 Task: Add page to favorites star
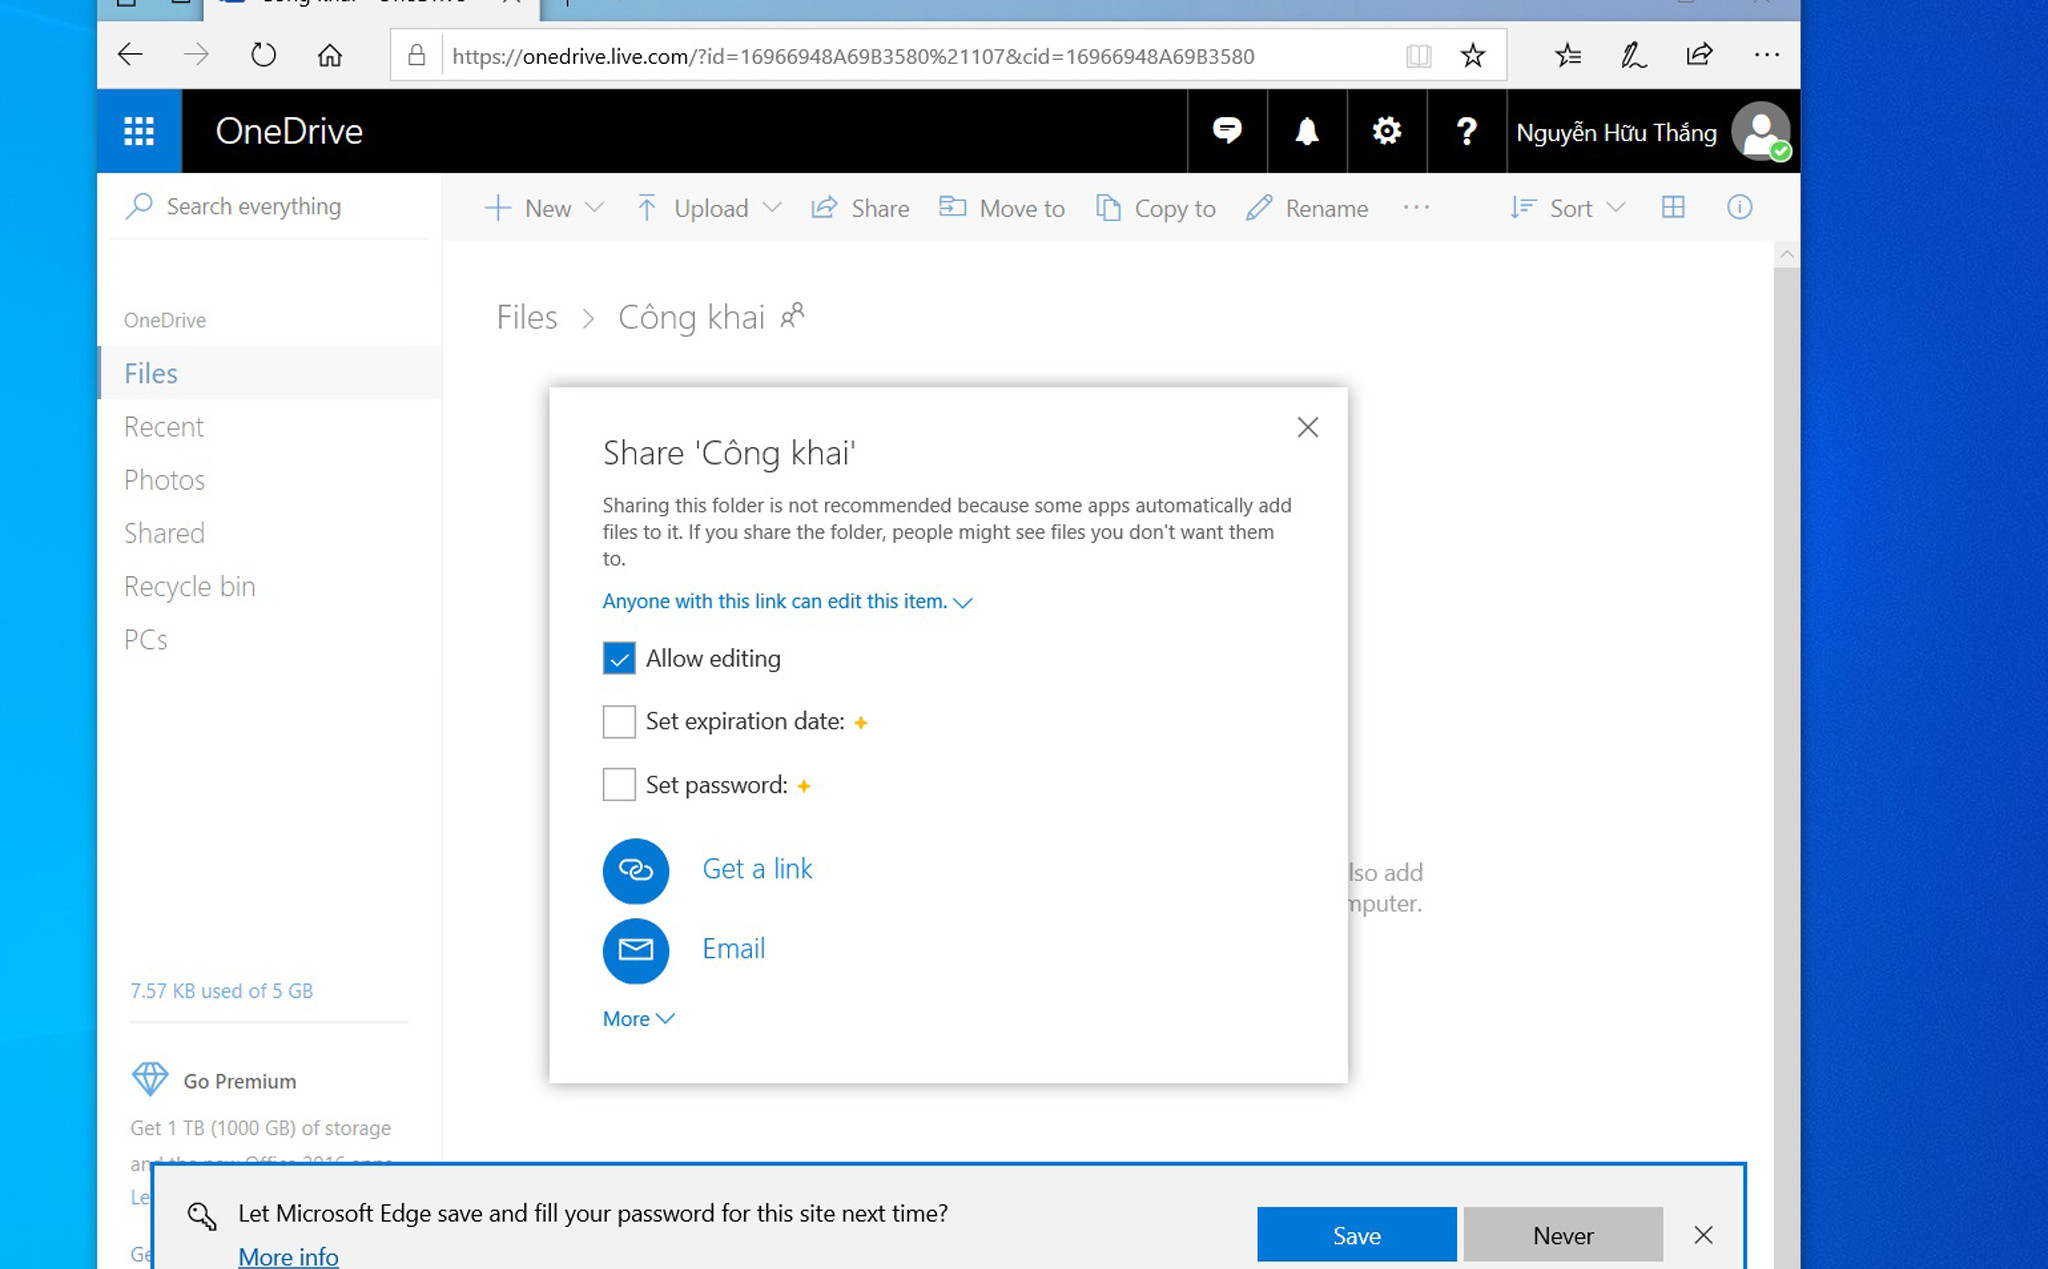coord(1472,56)
